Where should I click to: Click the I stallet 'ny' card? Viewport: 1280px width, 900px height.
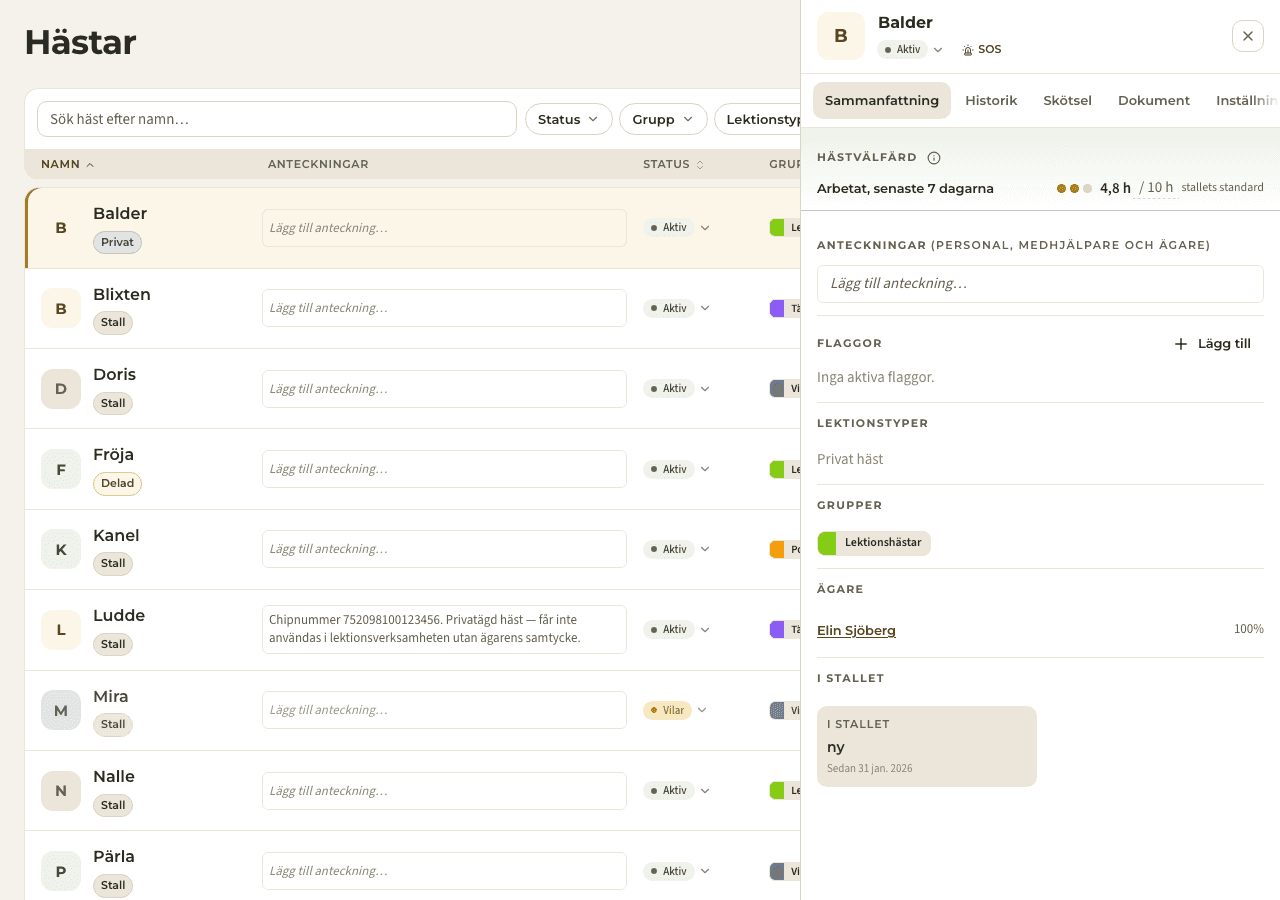(927, 746)
